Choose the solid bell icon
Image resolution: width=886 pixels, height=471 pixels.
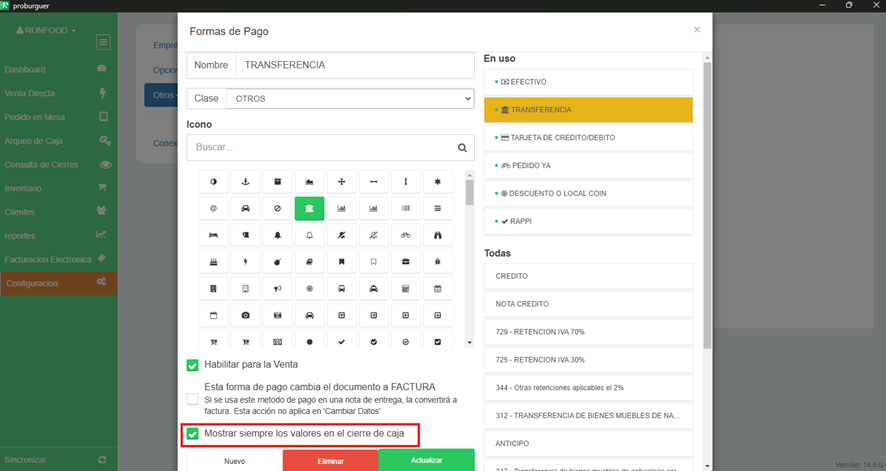click(277, 235)
